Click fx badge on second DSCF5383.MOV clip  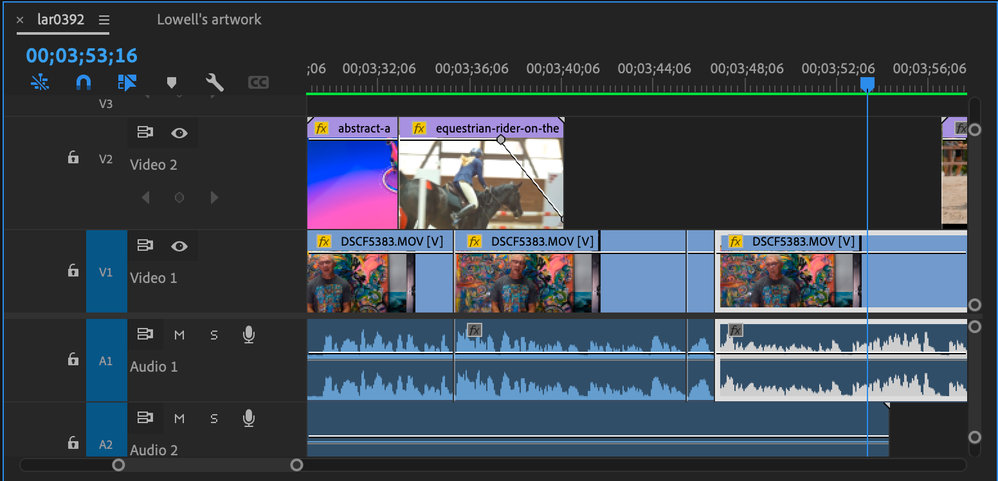[474, 242]
